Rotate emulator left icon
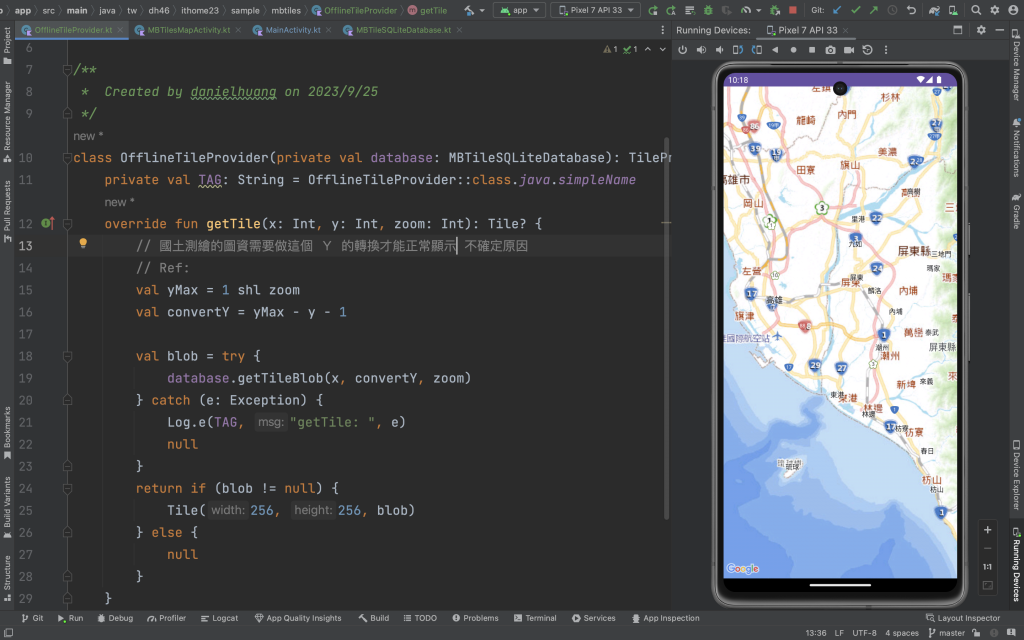 pos(738,50)
